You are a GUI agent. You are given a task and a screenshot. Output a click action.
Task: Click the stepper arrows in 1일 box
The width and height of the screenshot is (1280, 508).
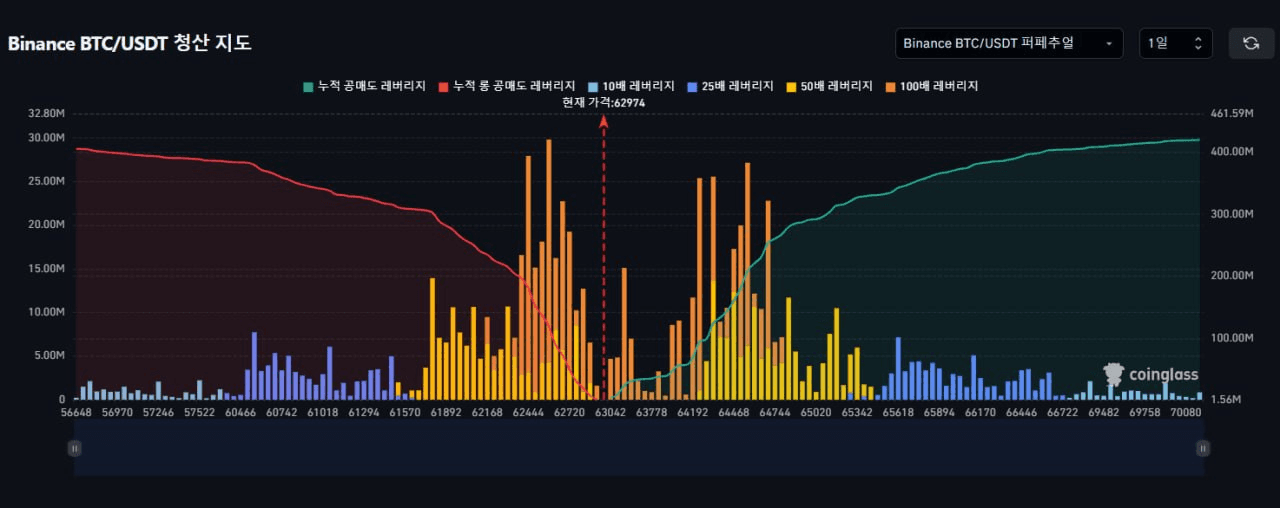click(1198, 43)
